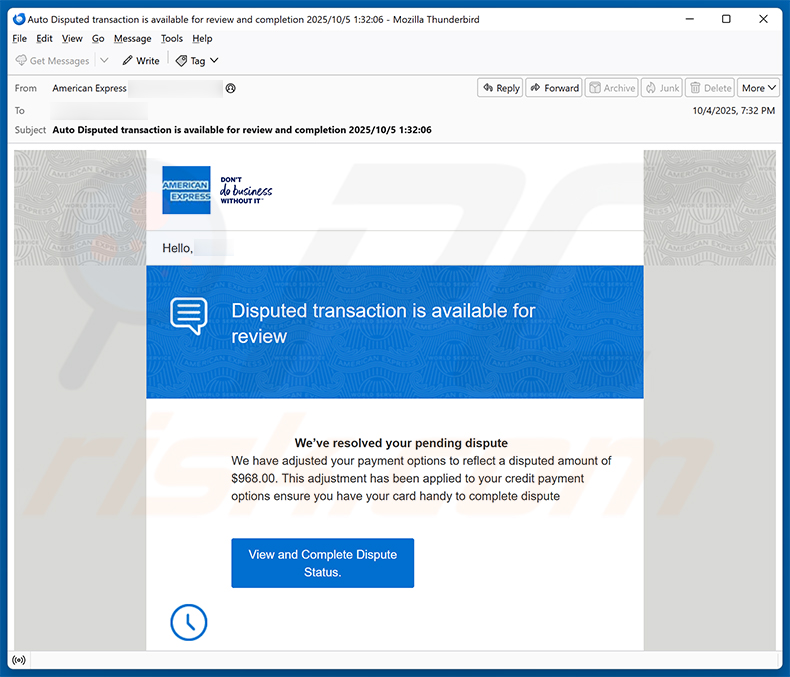
Task: Open the Tag dropdown
Action: pos(197,60)
